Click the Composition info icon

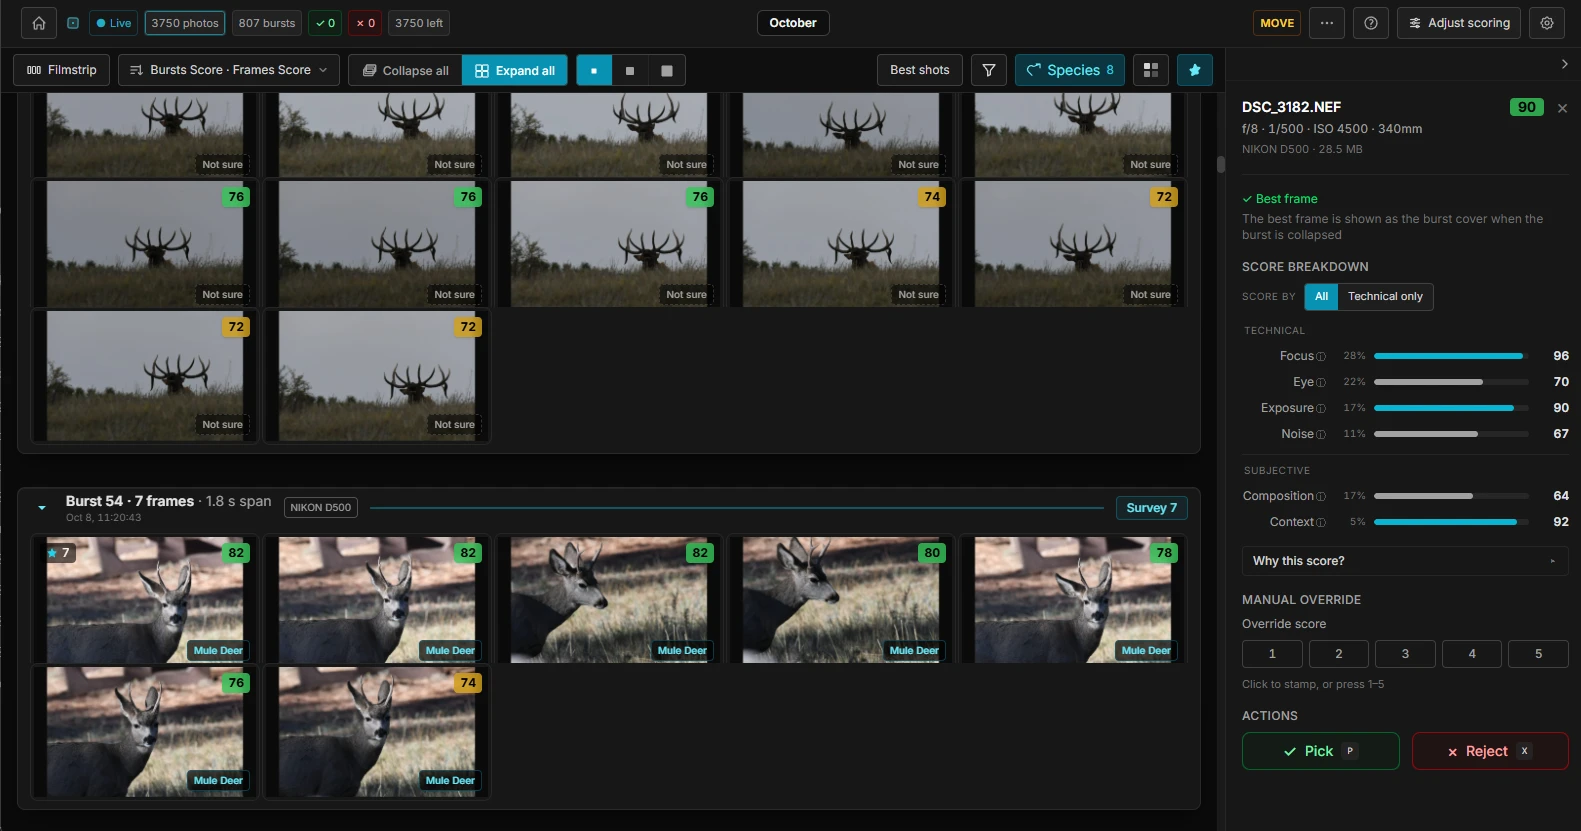click(1321, 497)
